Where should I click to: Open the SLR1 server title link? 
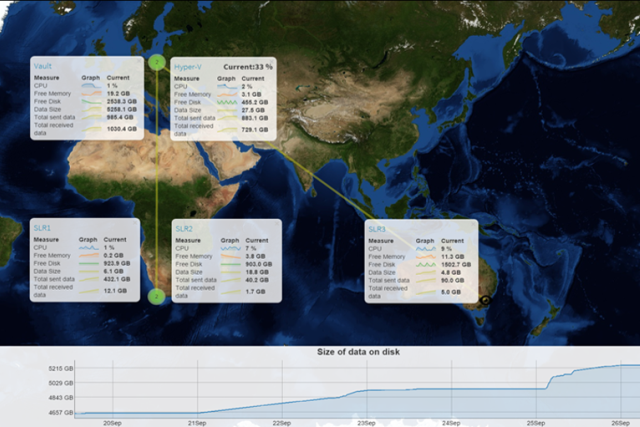pyautogui.click(x=41, y=229)
